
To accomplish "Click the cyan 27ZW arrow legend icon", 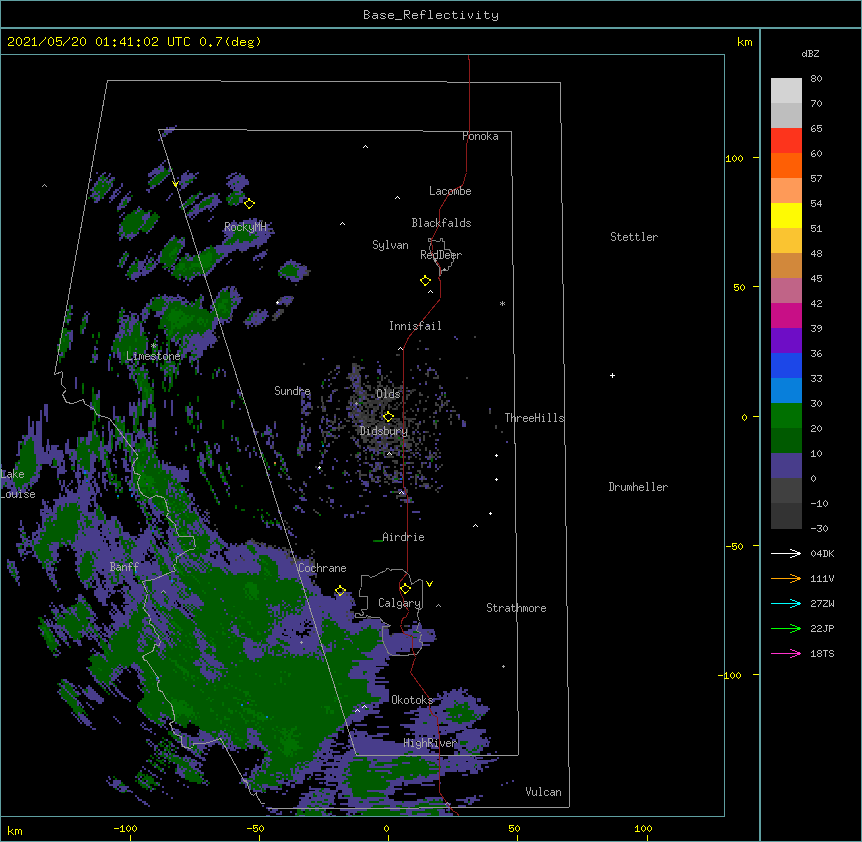I will 786,603.
